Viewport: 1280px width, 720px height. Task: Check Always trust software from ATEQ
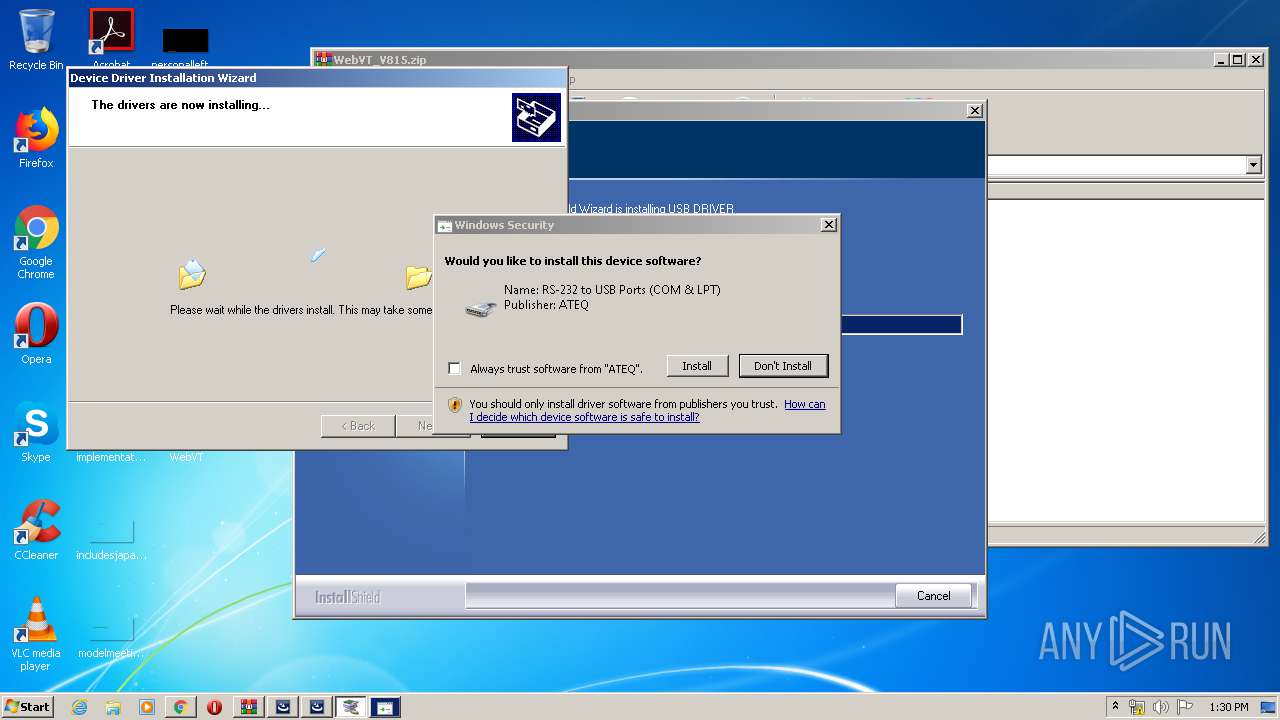454,368
